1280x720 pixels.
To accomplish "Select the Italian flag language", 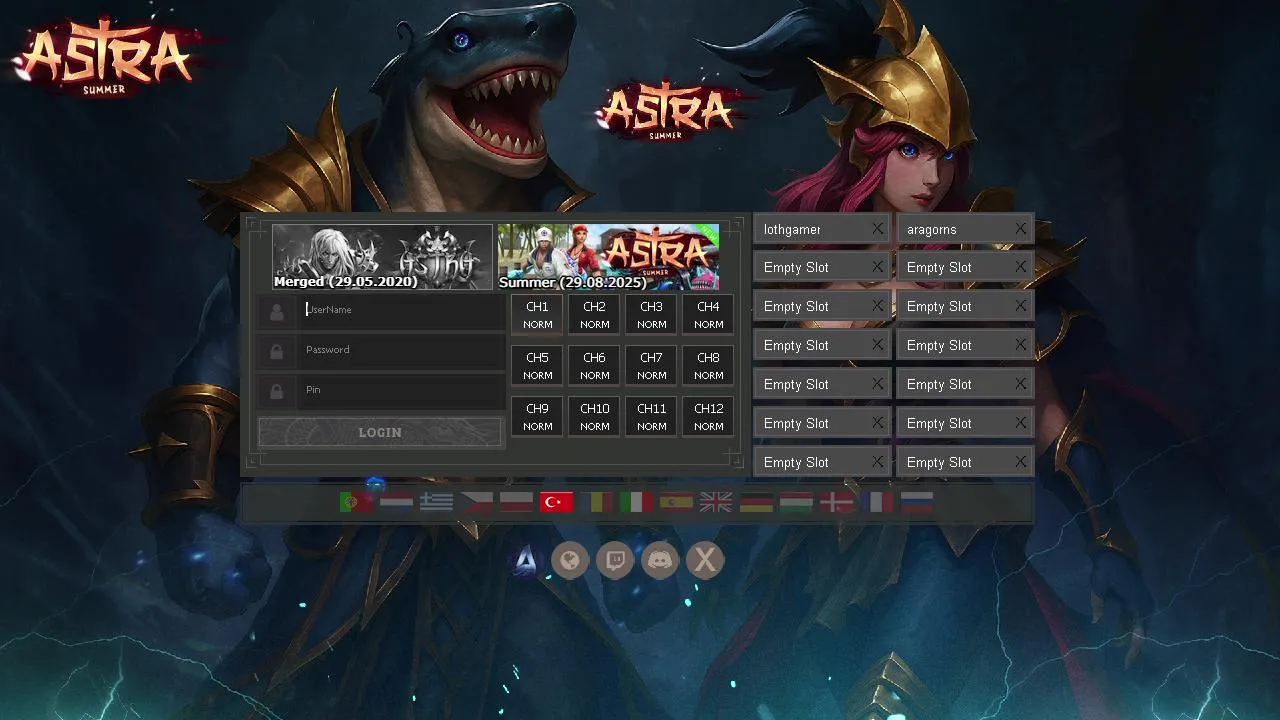I will coord(636,502).
